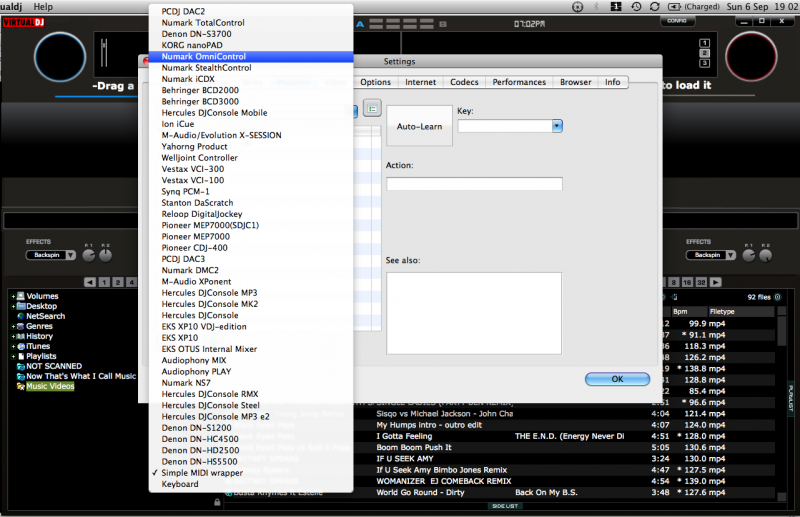The width and height of the screenshot is (800, 517).
Task: Open NetSearch in browser tree
Action: point(45,316)
